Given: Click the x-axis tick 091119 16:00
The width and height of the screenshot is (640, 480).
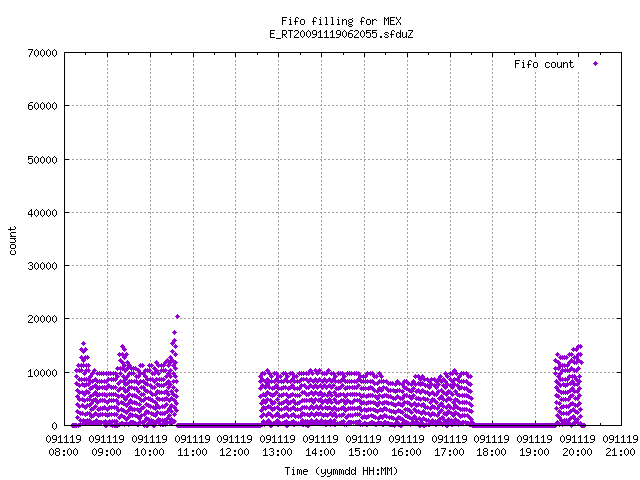Looking at the screenshot, I should coord(407,446).
